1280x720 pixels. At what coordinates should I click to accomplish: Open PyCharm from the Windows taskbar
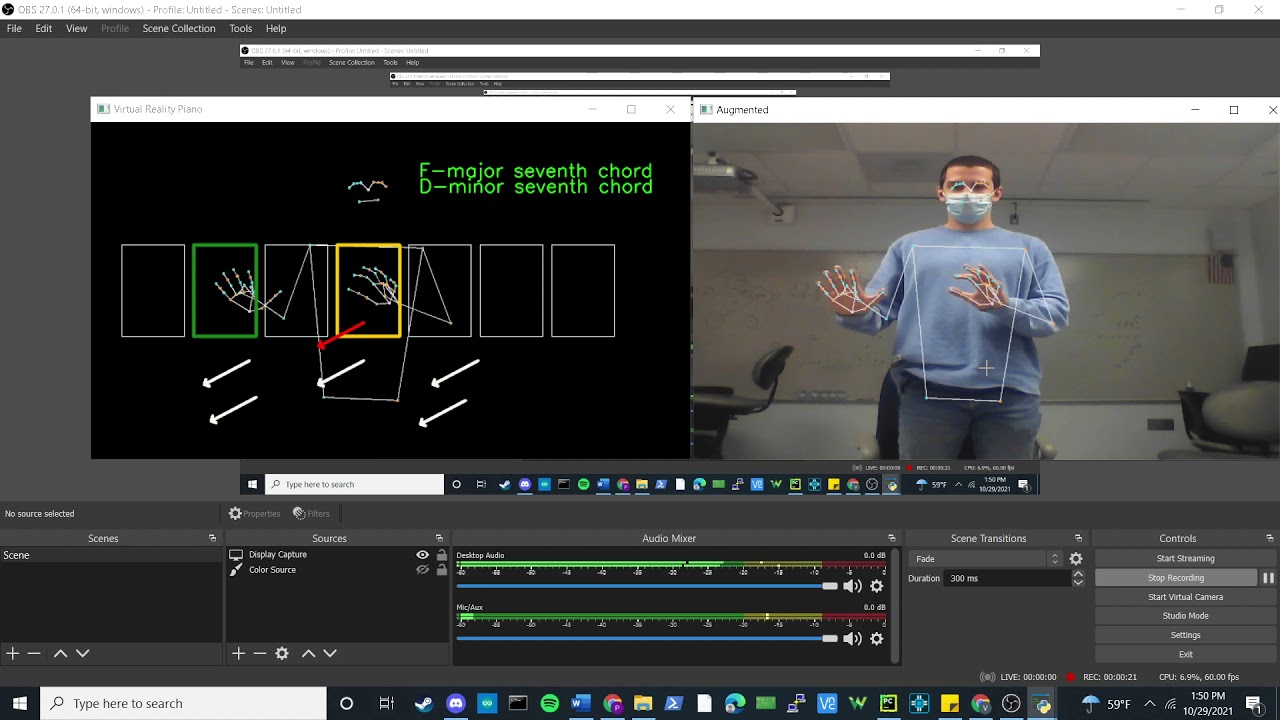(888, 703)
